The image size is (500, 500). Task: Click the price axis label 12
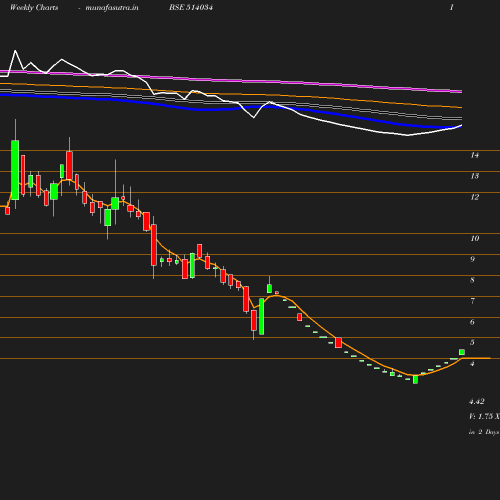pos(475,197)
